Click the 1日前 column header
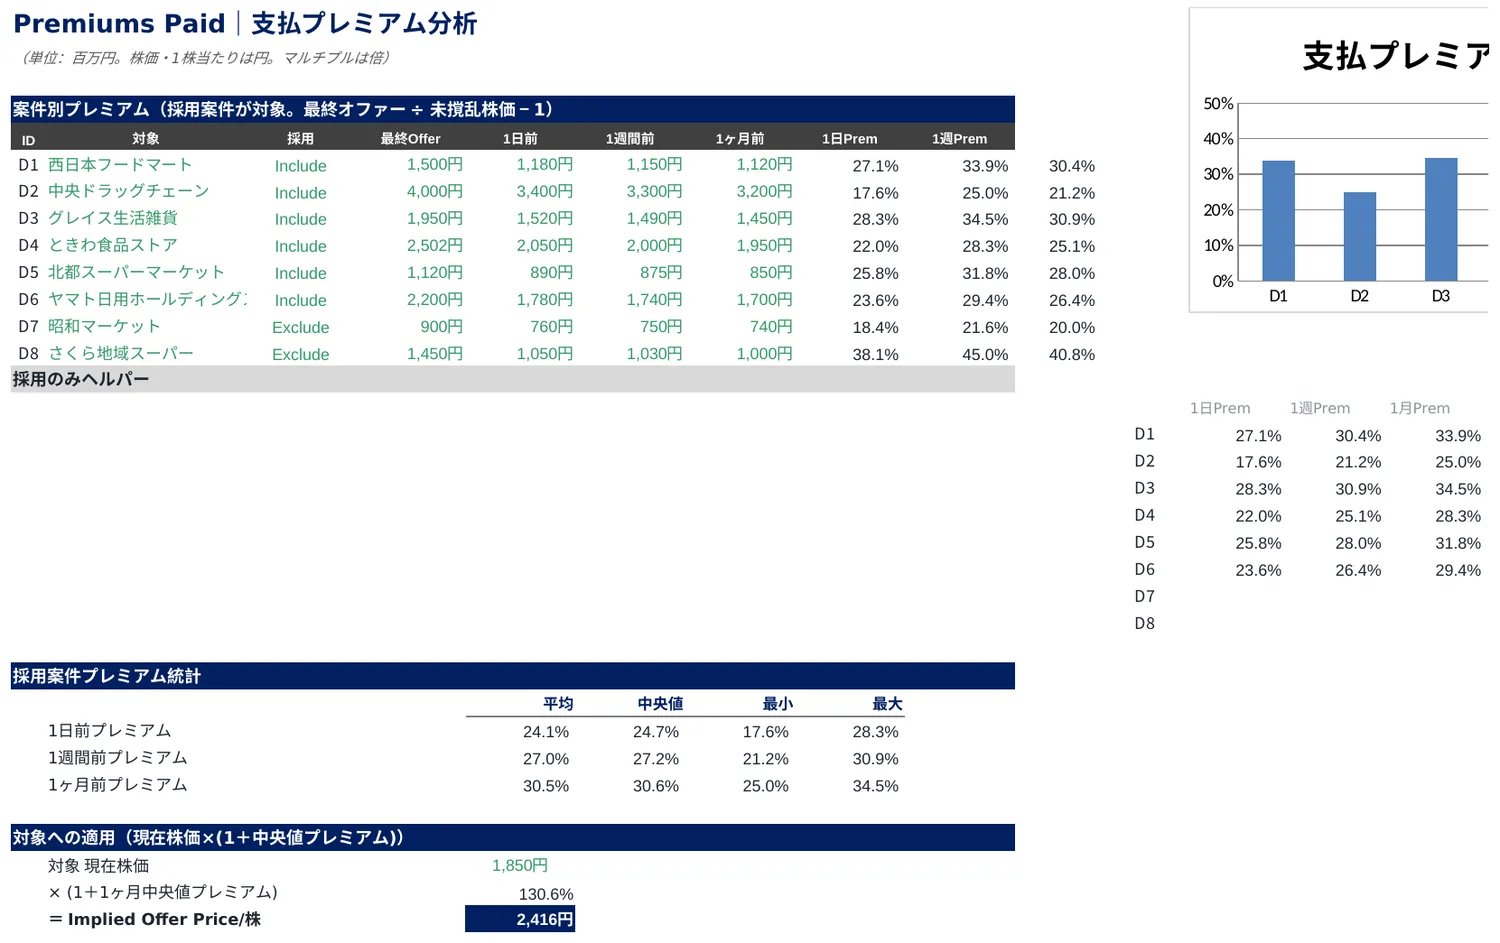Screen dimensions: 1500x943 [520, 139]
